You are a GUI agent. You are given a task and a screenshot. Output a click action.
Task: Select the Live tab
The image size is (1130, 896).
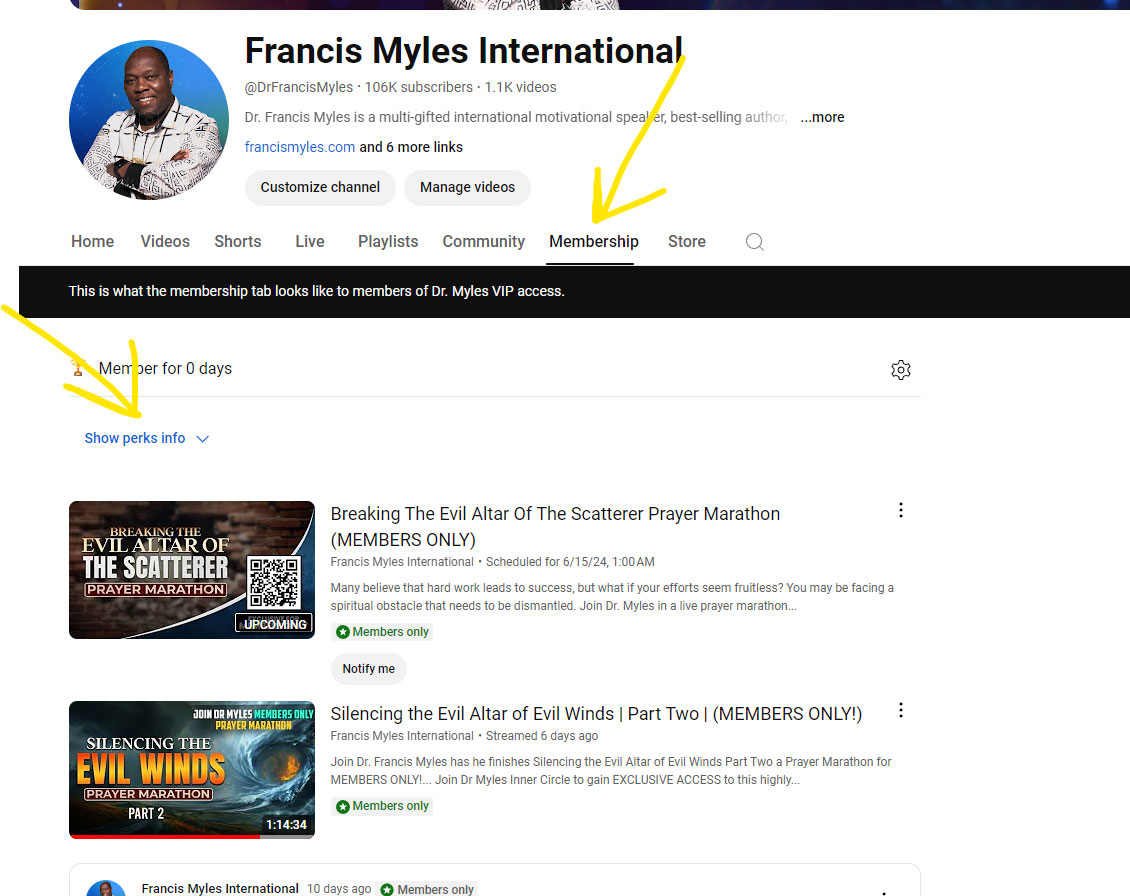click(310, 241)
